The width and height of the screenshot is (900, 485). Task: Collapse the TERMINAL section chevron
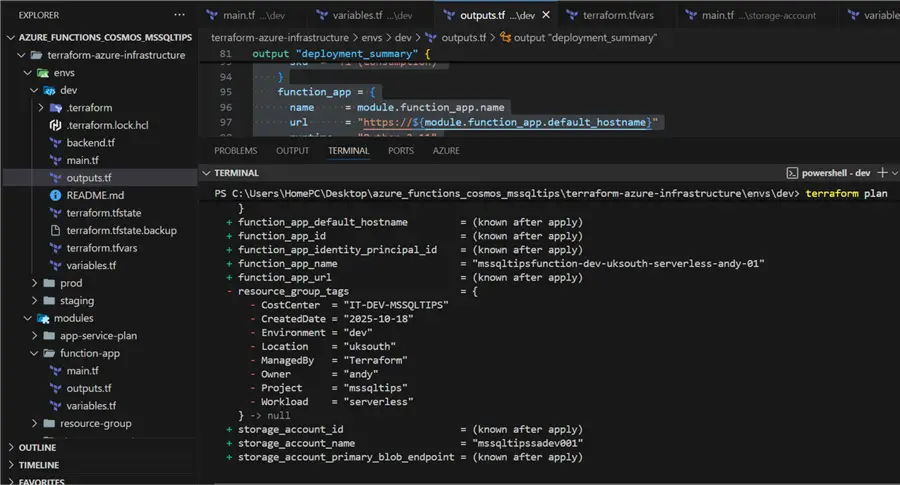pos(206,173)
